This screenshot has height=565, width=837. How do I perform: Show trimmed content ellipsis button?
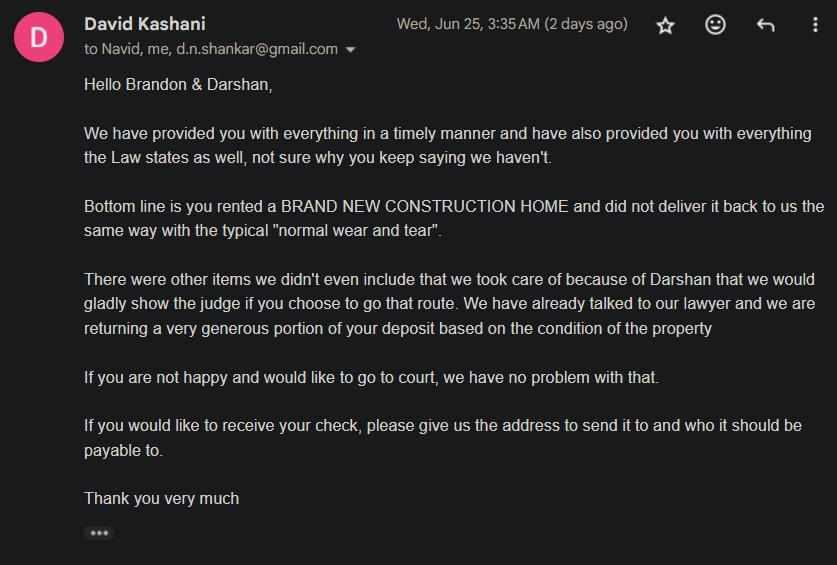[99, 532]
